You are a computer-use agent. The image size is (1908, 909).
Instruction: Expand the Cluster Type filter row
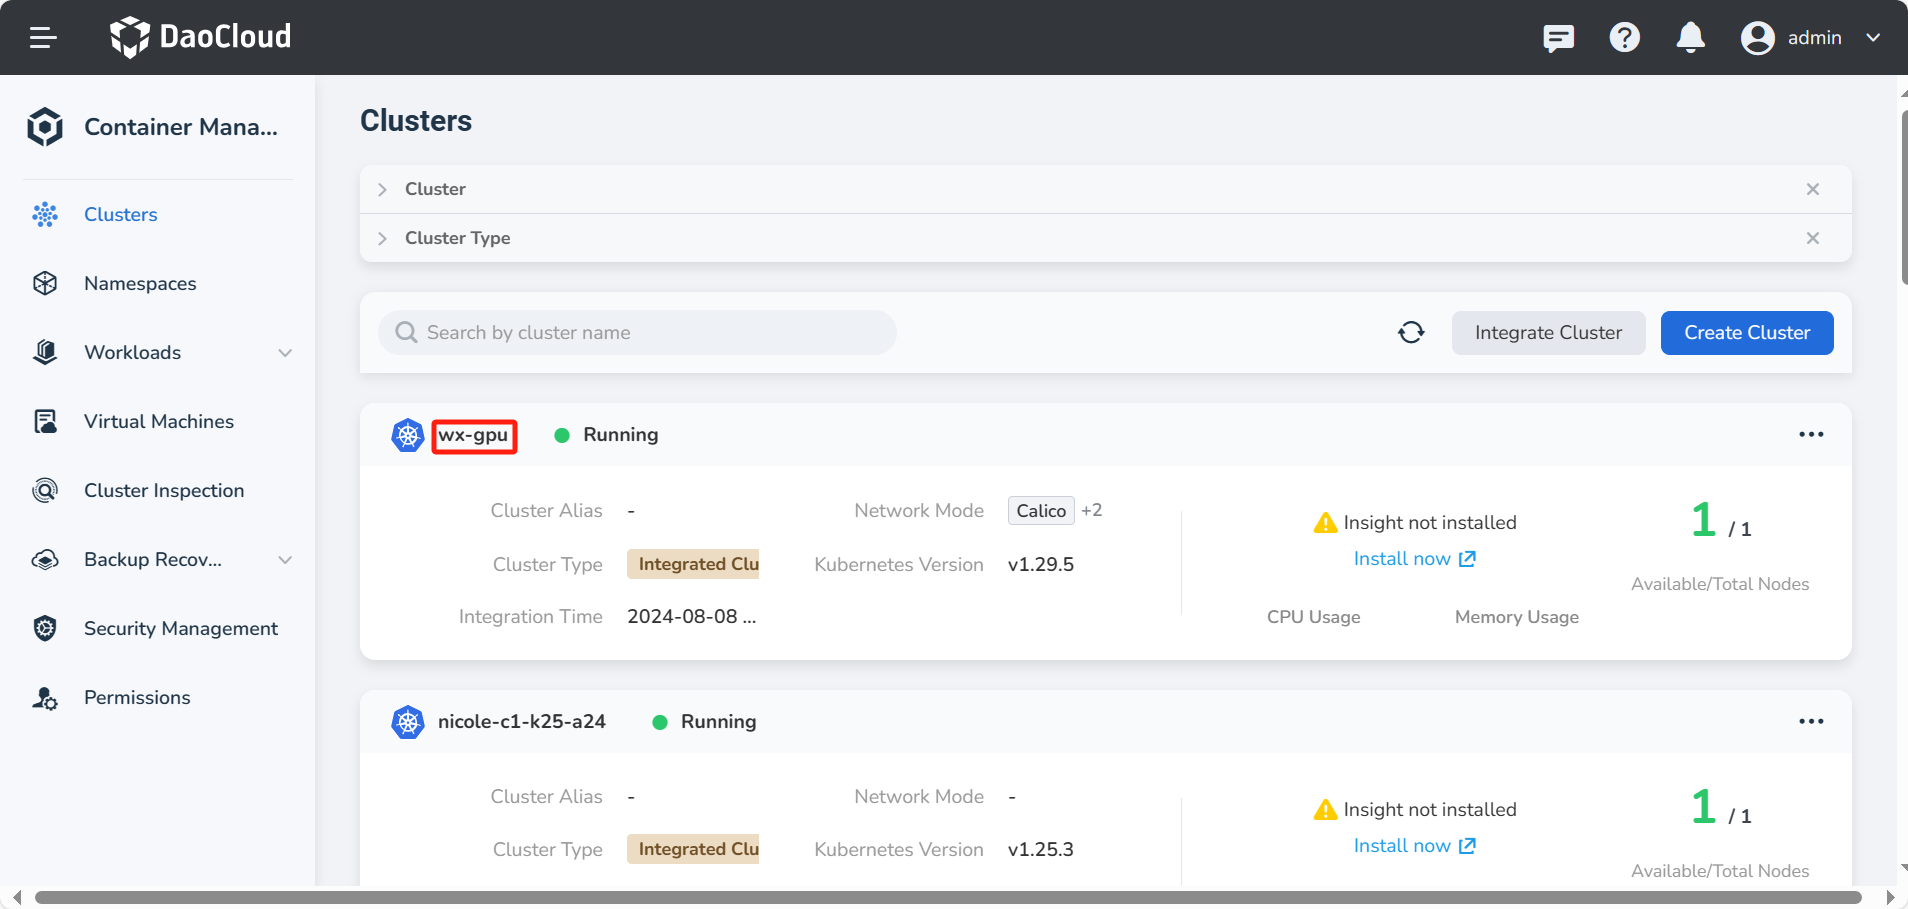[x=383, y=239]
